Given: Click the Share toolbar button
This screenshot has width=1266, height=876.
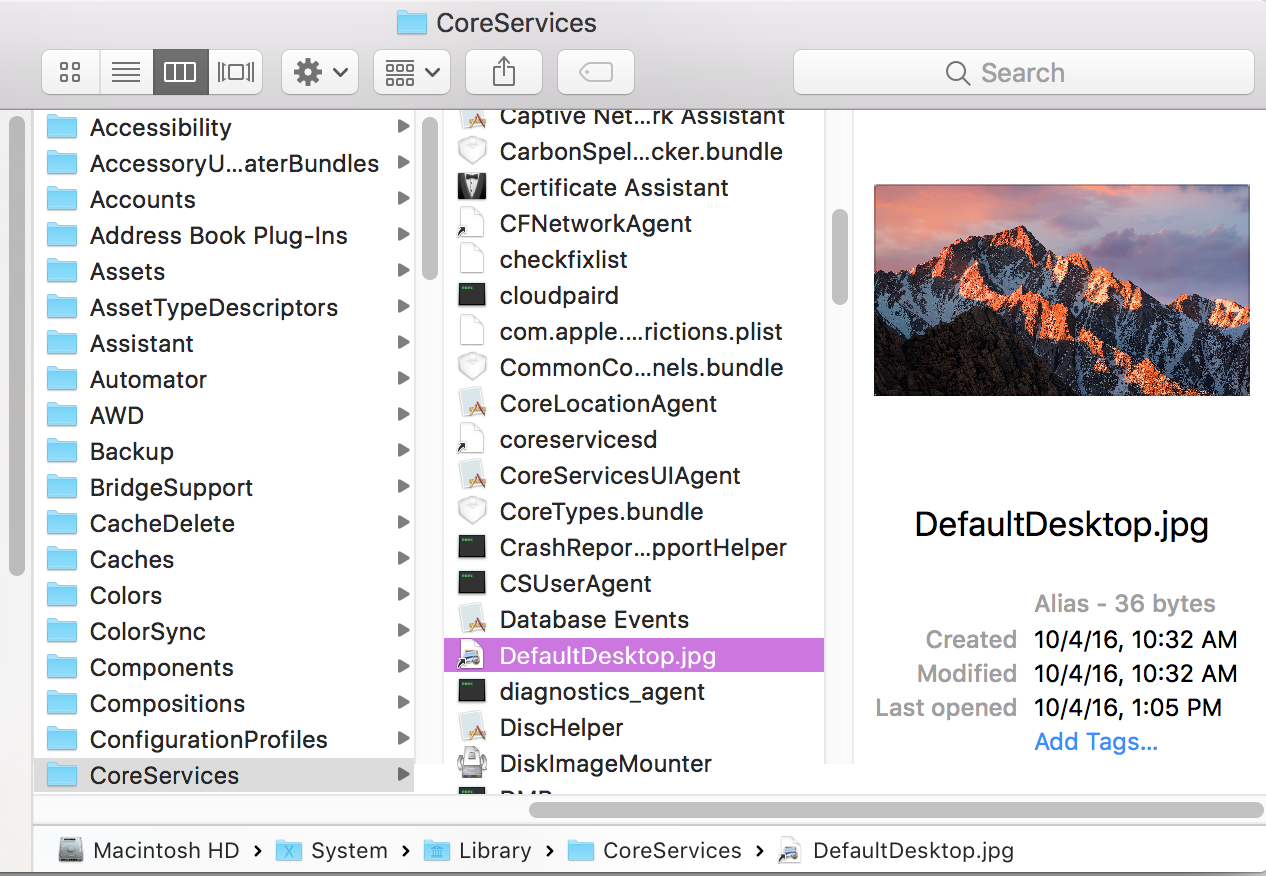Looking at the screenshot, I should point(504,72).
